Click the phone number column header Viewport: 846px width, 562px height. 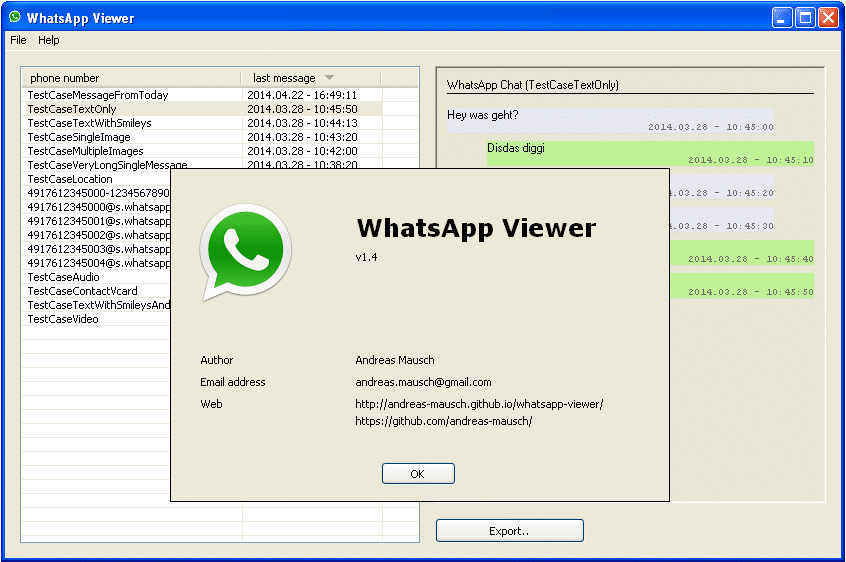(65, 78)
